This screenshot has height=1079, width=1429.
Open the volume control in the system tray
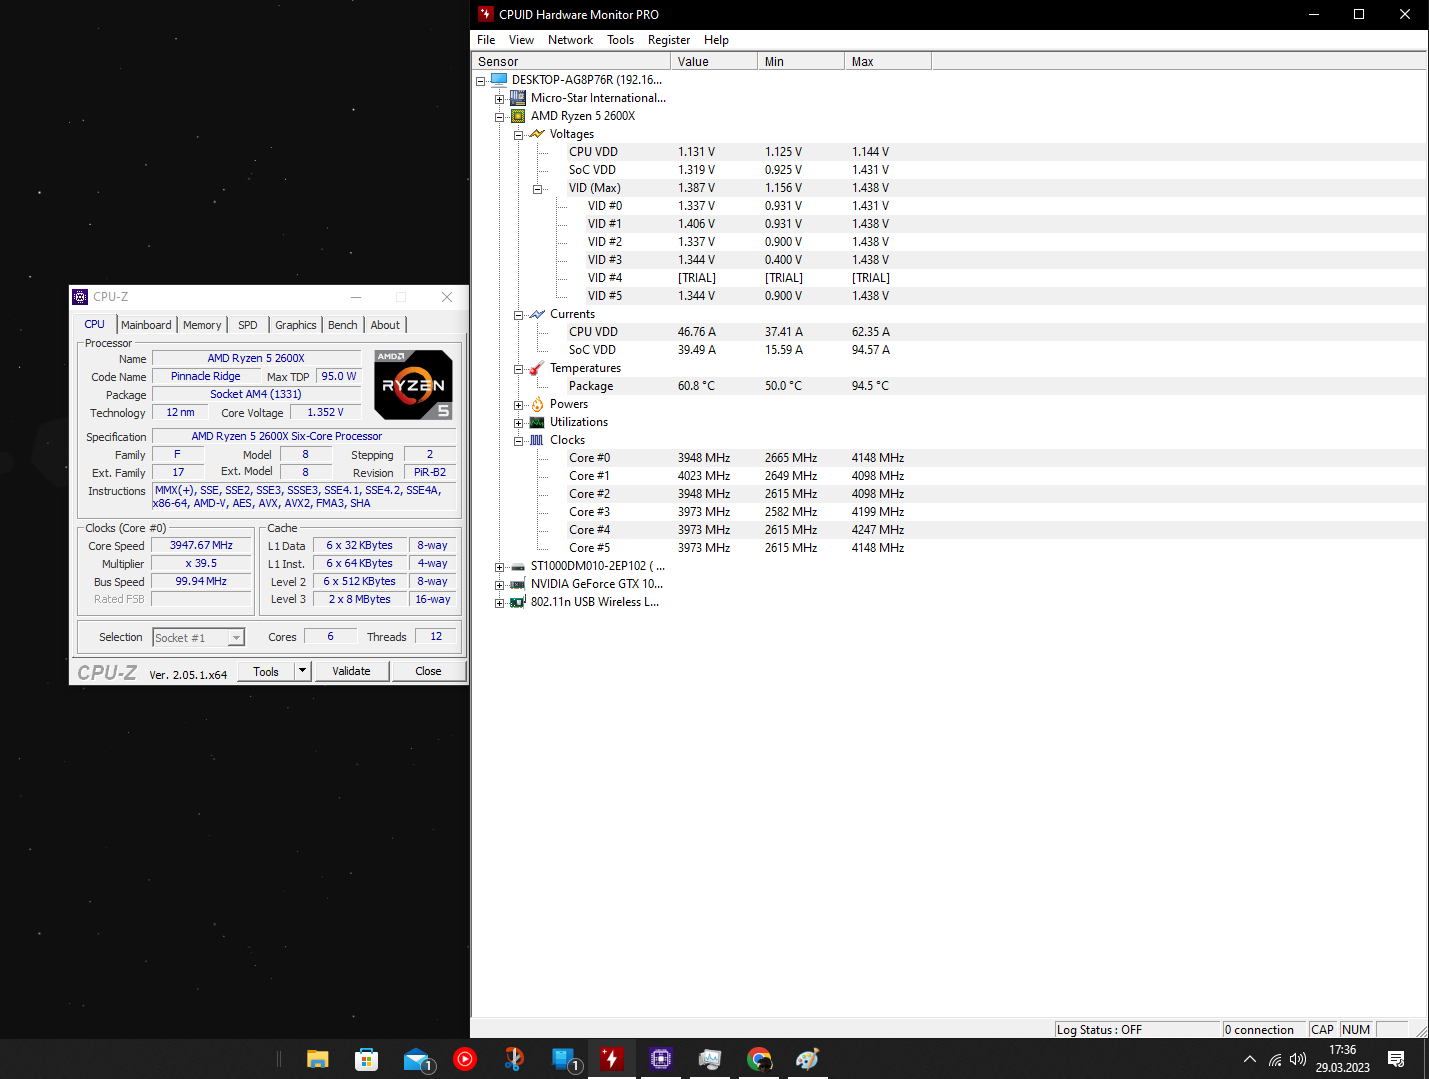coord(1298,1059)
